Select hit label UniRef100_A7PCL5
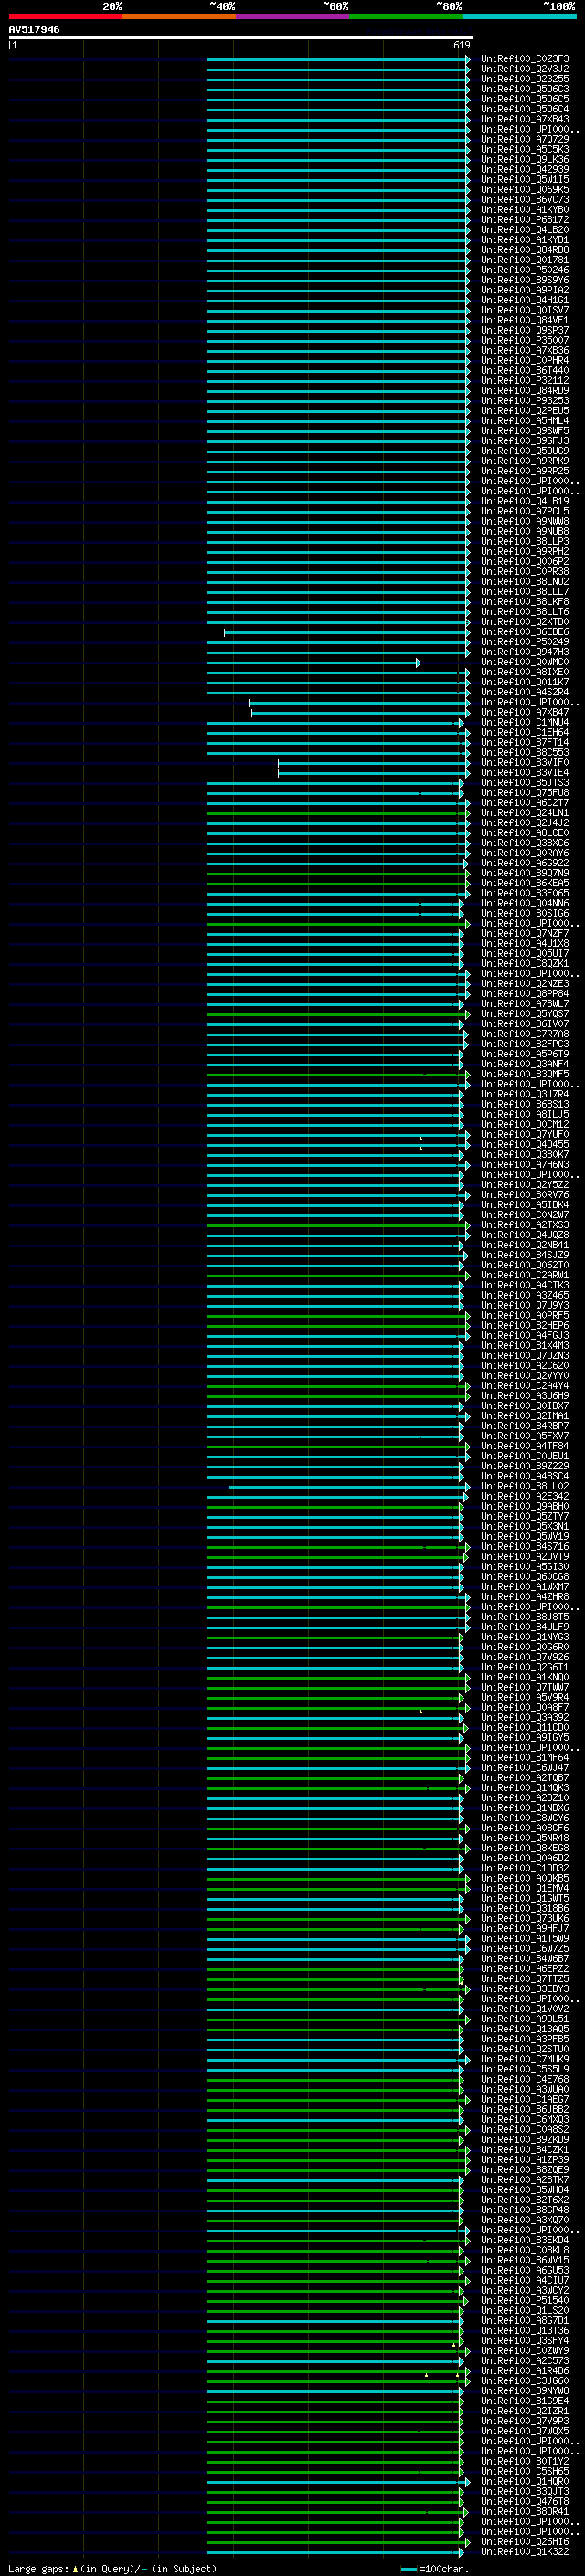 (x=525, y=511)
